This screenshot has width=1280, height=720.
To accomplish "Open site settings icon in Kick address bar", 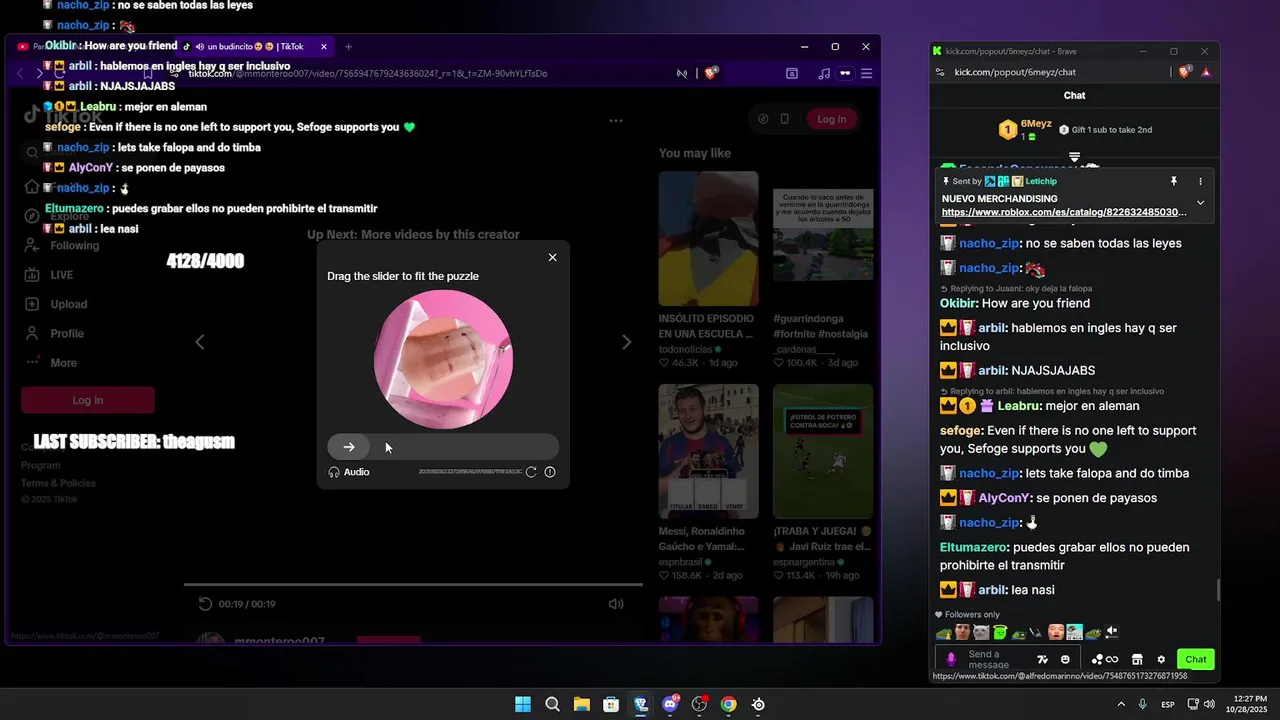I will pos(939,72).
